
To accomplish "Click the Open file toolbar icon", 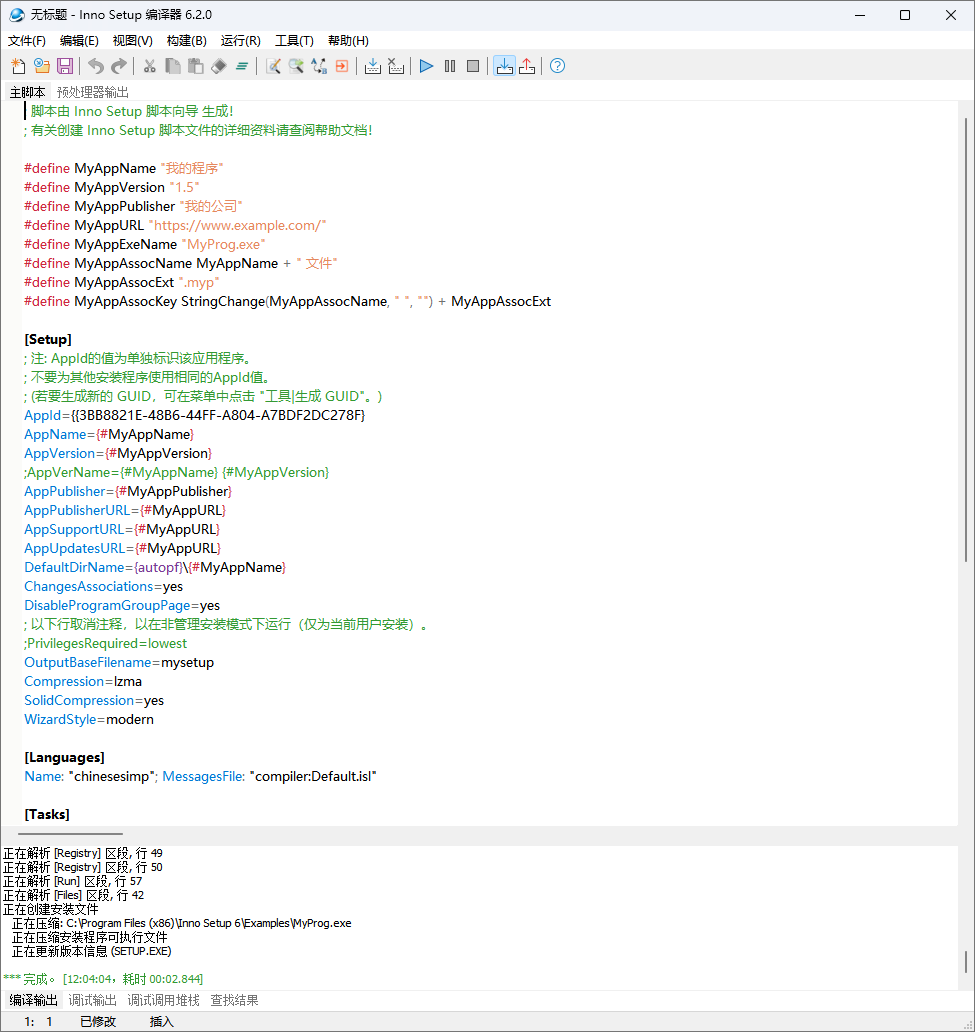I will coord(41,66).
